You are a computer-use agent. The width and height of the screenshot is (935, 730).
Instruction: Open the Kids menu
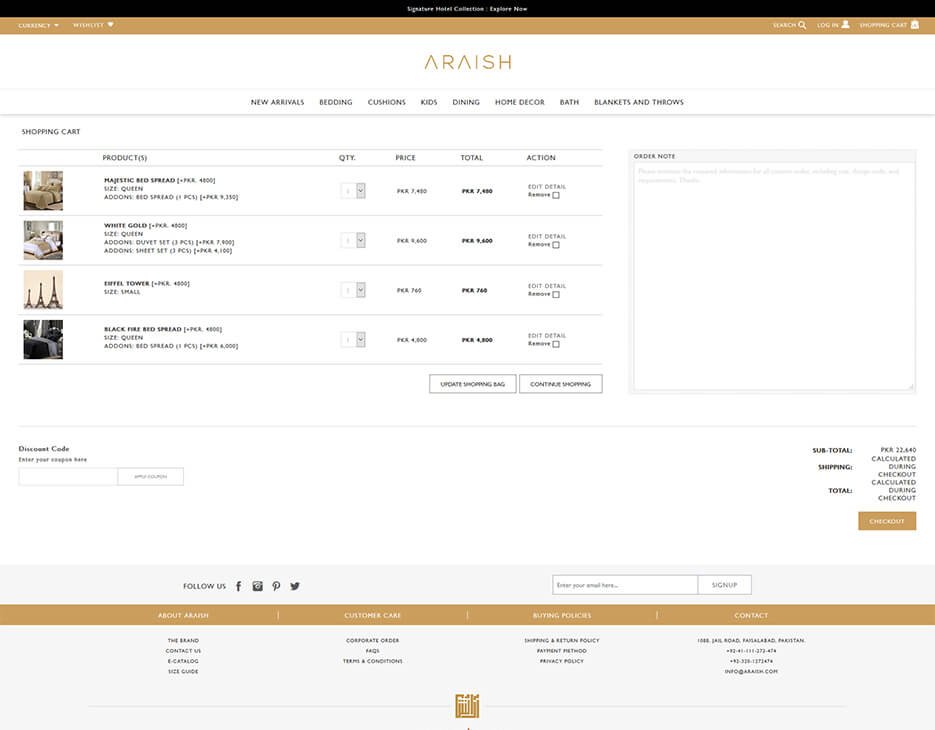(x=429, y=102)
